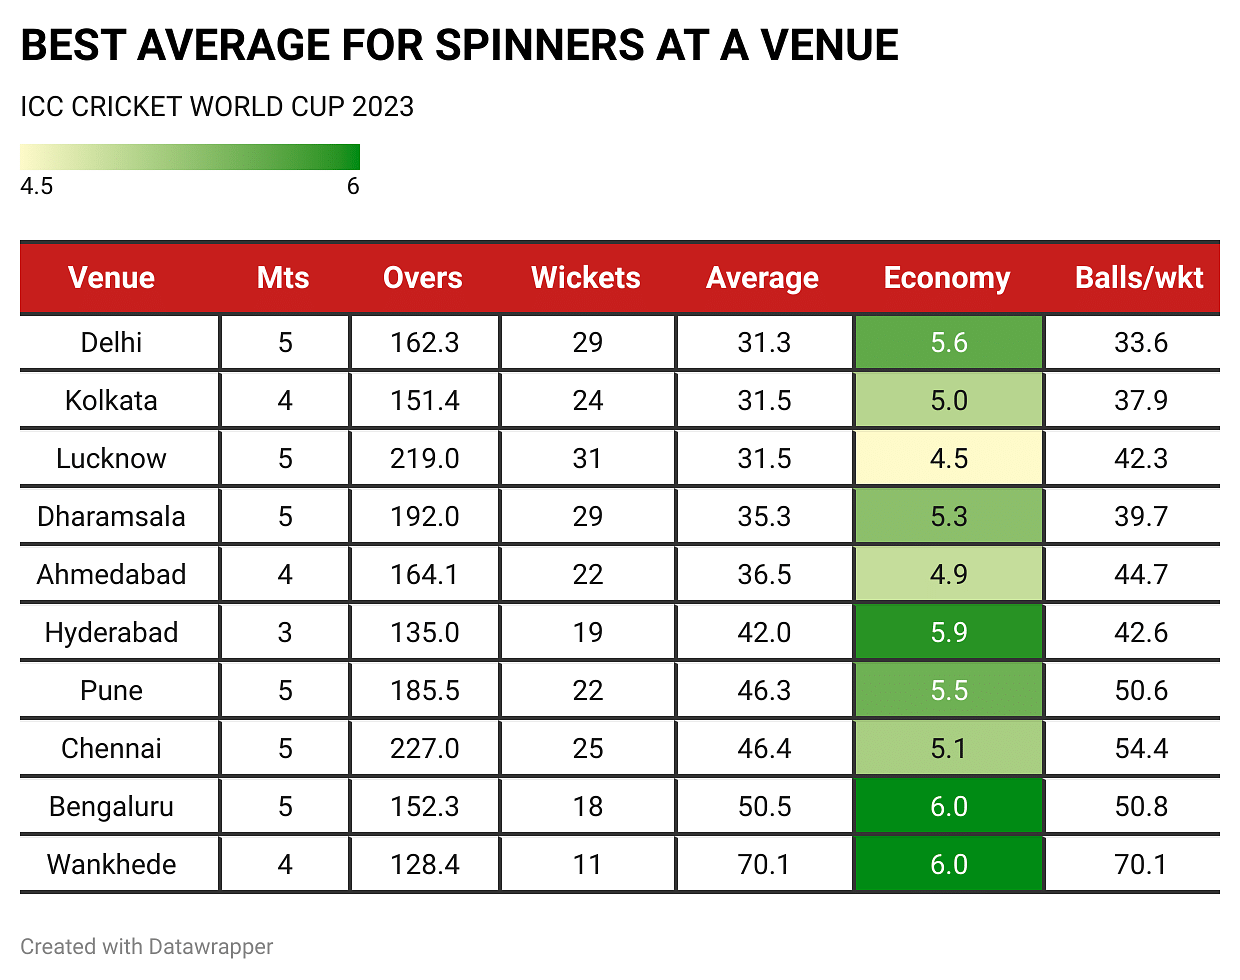Image resolution: width=1240 pixels, height=980 pixels.
Task: Click Bengaluru's dark green 6.0 economy cell
Action: [x=949, y=807]
